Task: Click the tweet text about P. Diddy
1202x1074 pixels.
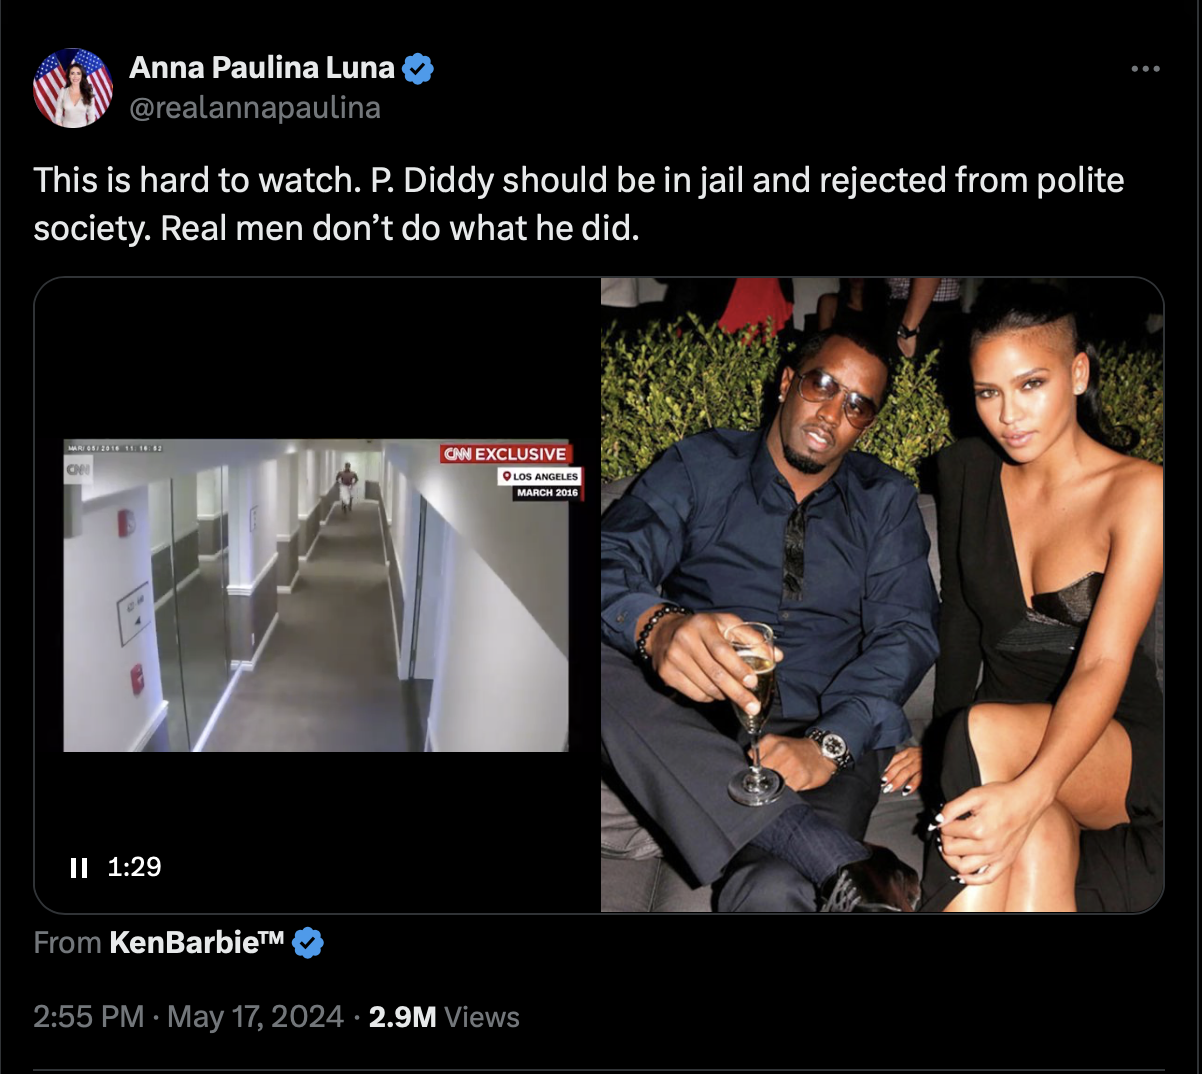Action: click(579, 204)
